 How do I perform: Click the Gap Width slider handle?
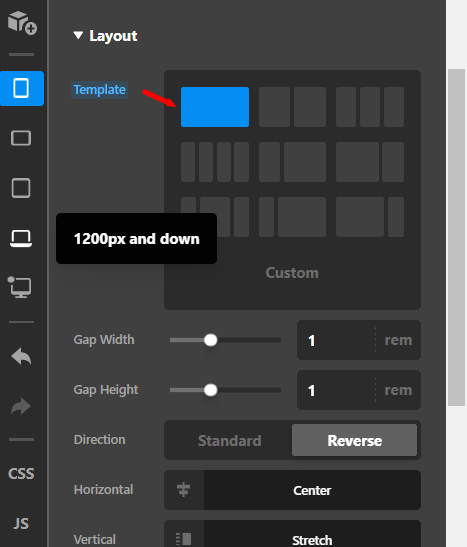(x=210, y=340)
